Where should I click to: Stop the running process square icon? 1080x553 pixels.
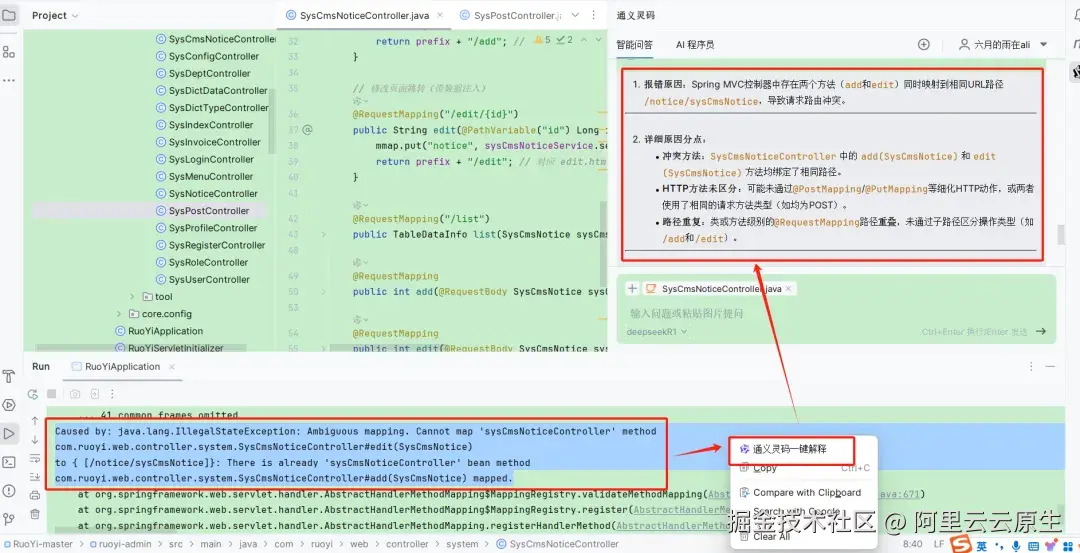[51, 394]
